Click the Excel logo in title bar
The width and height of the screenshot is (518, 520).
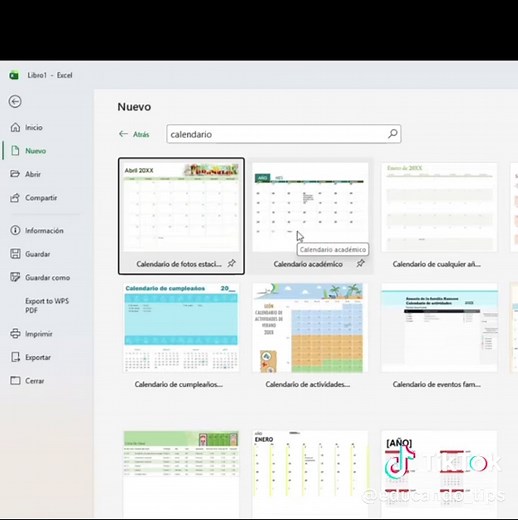coord(14,75)
